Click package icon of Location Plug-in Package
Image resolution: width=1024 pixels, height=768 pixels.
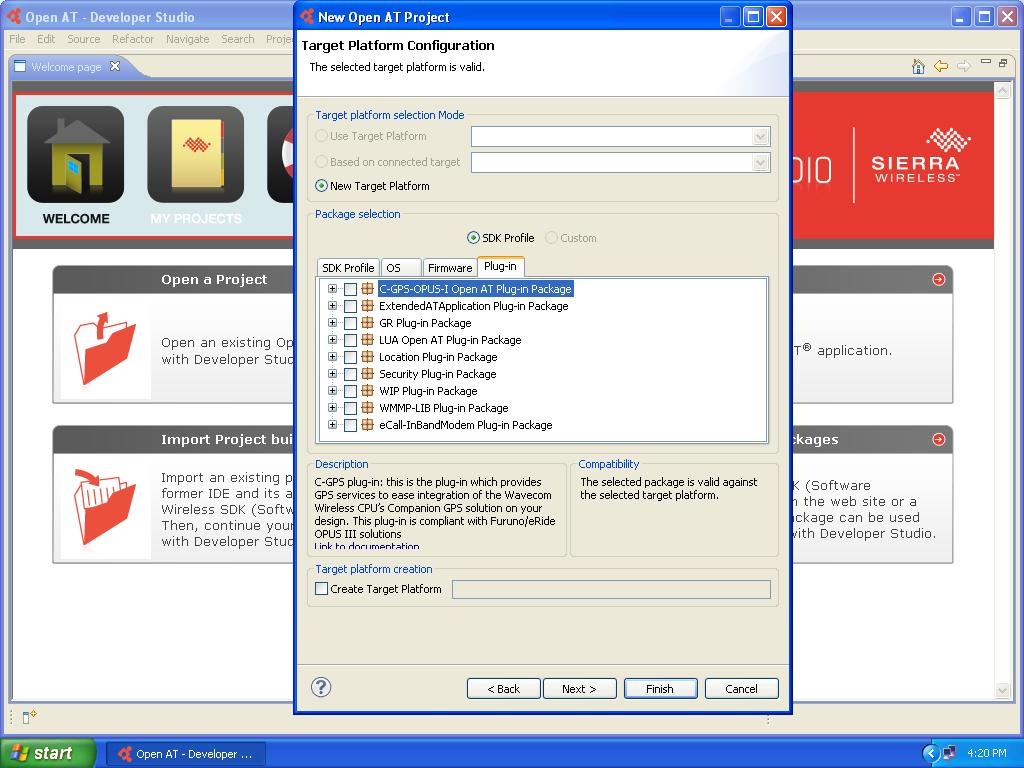pos(368,357)
